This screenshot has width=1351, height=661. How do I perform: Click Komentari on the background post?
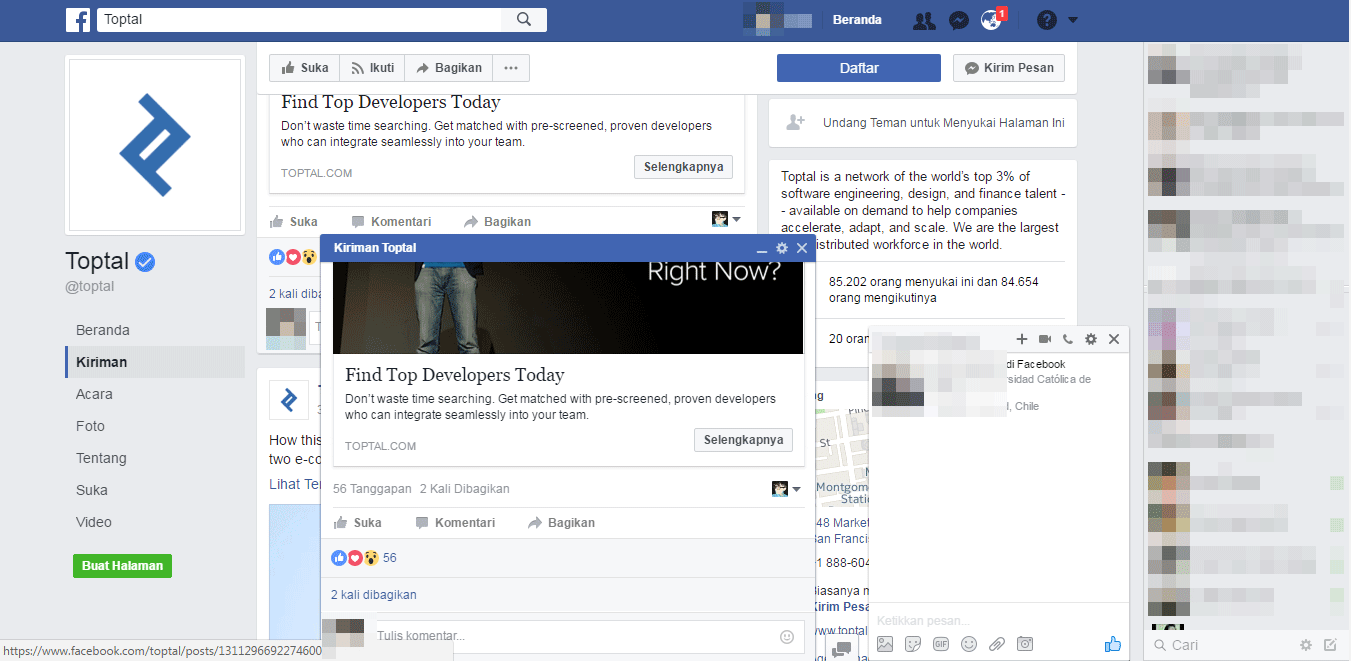pos(392,222)
